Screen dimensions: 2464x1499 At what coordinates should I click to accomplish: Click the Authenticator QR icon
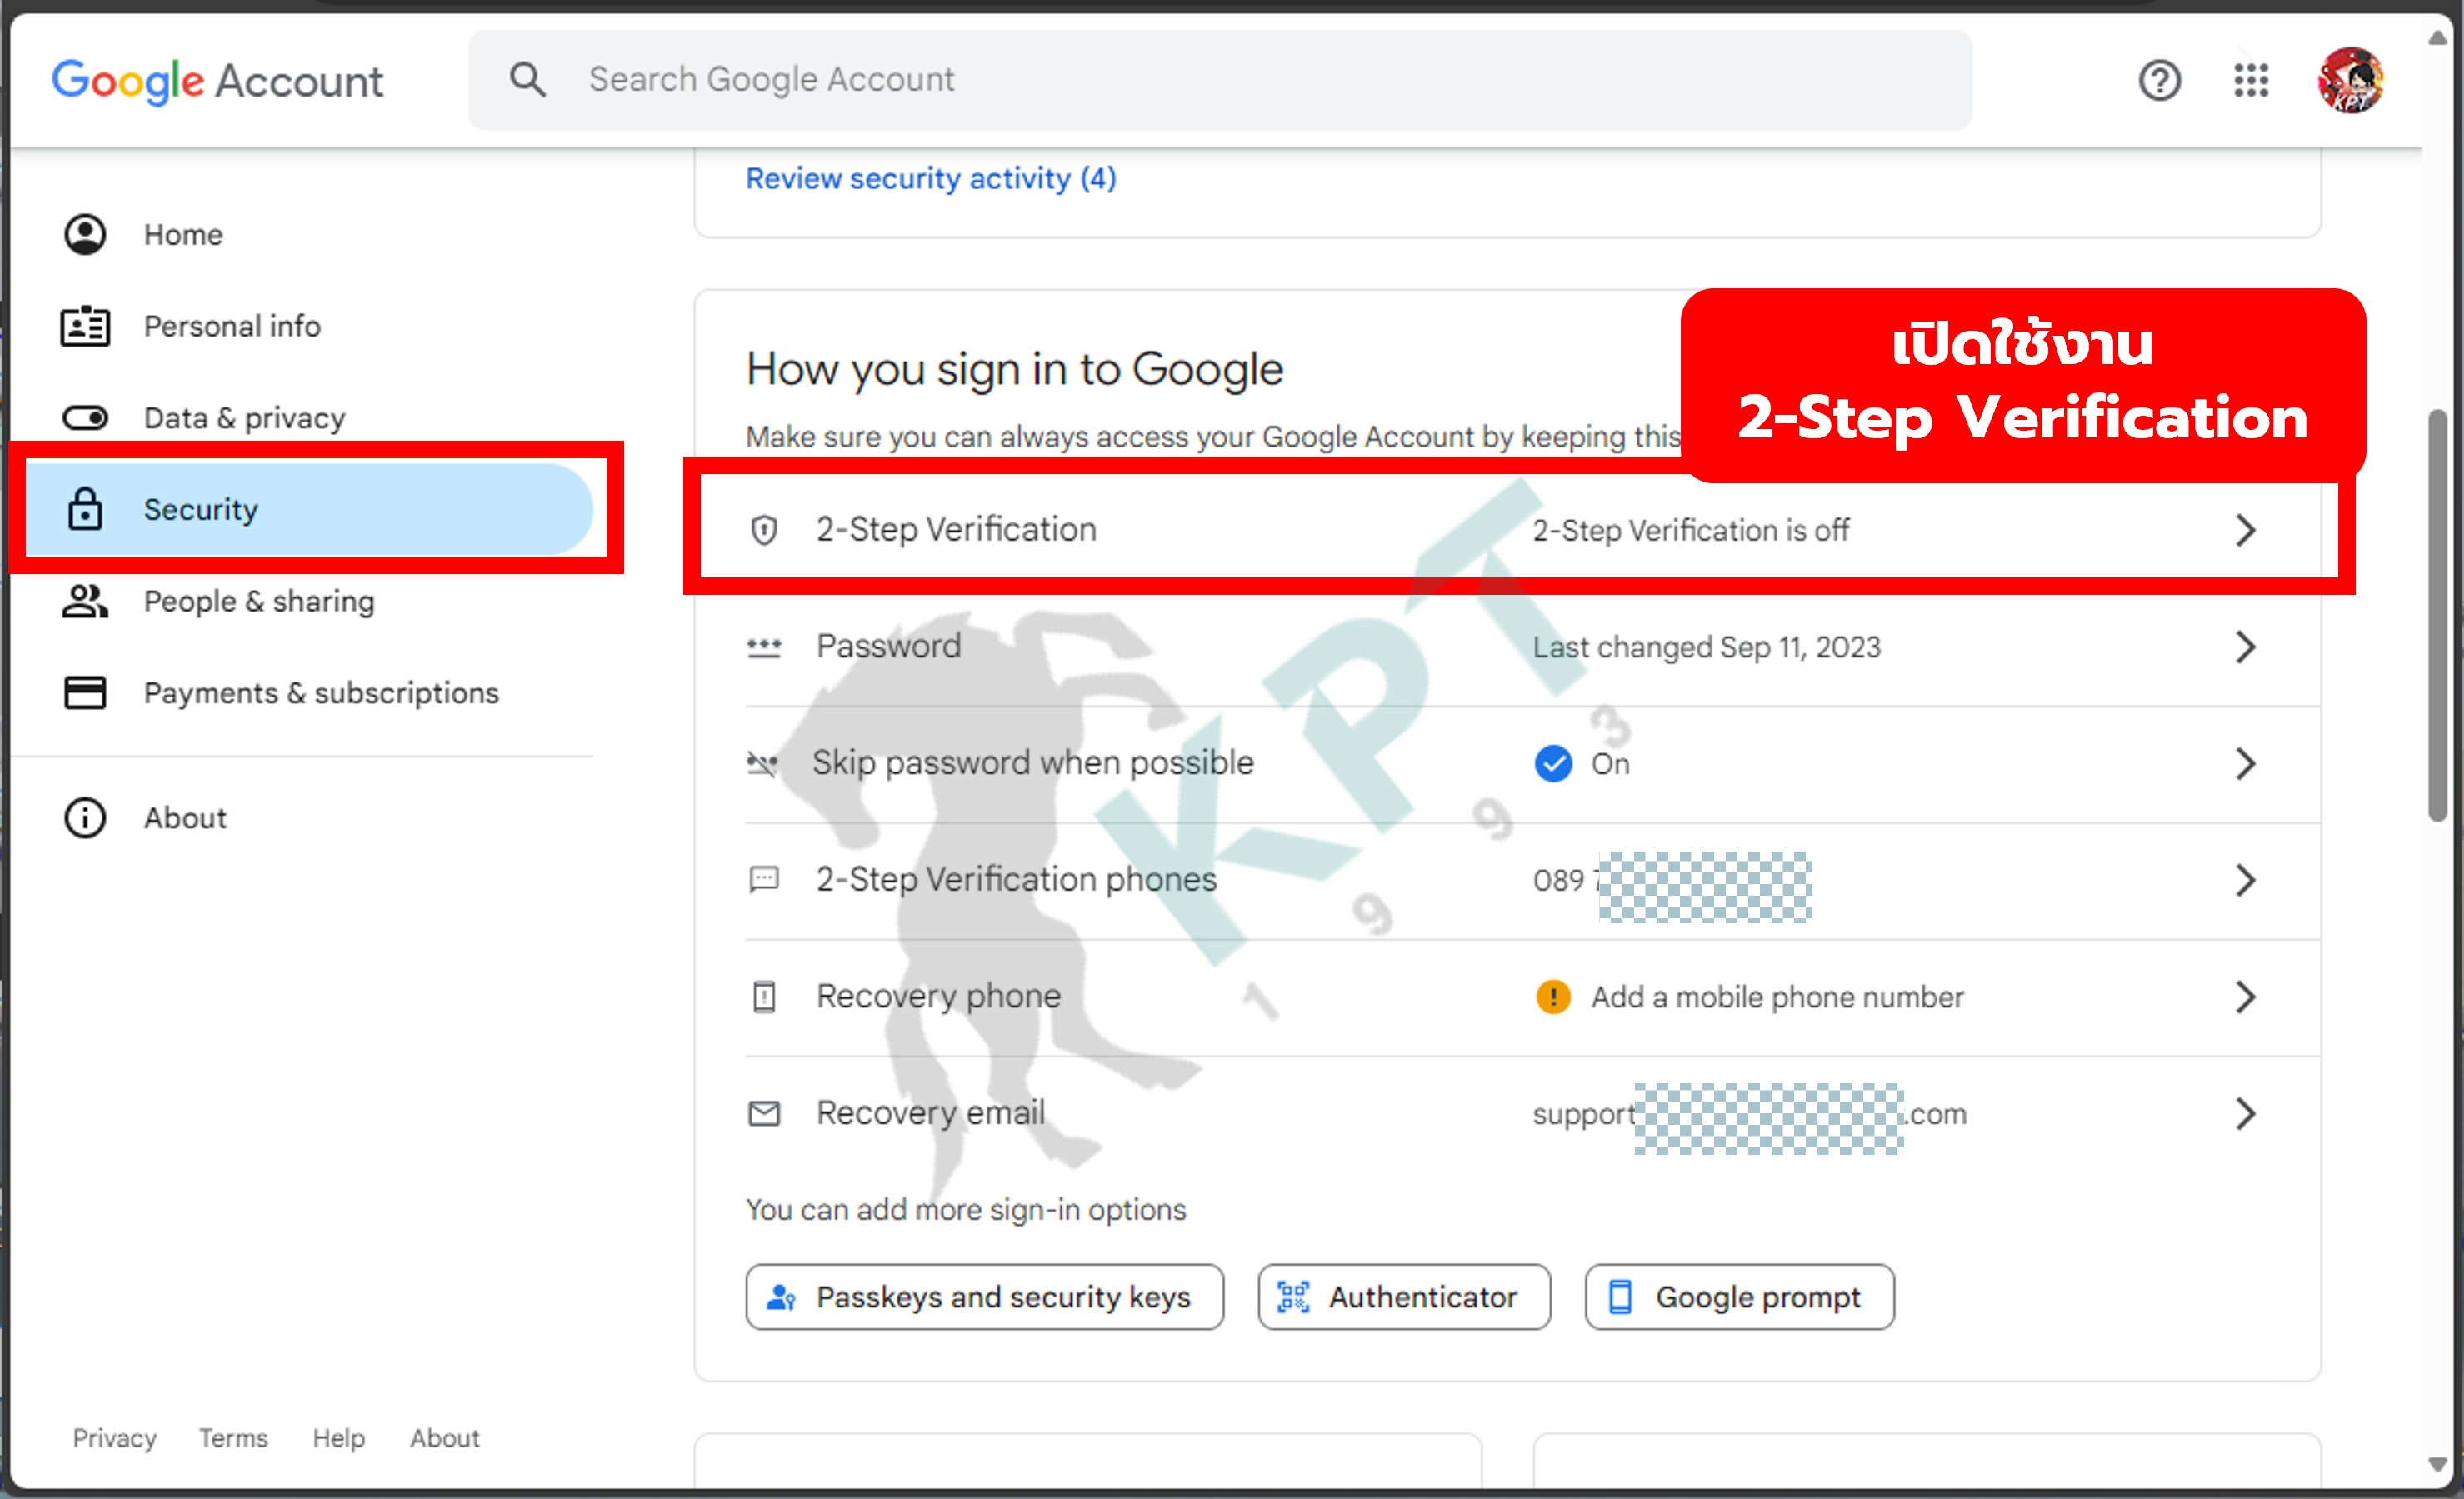(x=1292, y=1297)
